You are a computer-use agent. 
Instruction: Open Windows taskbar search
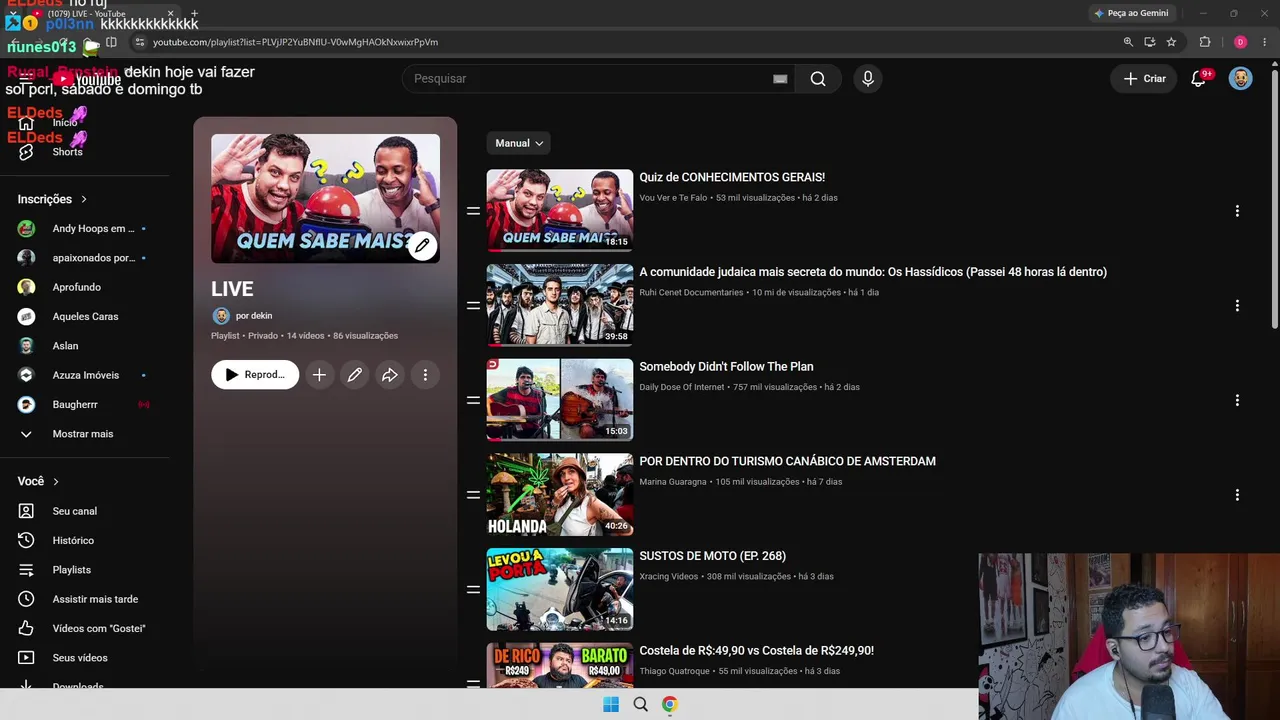640,704
